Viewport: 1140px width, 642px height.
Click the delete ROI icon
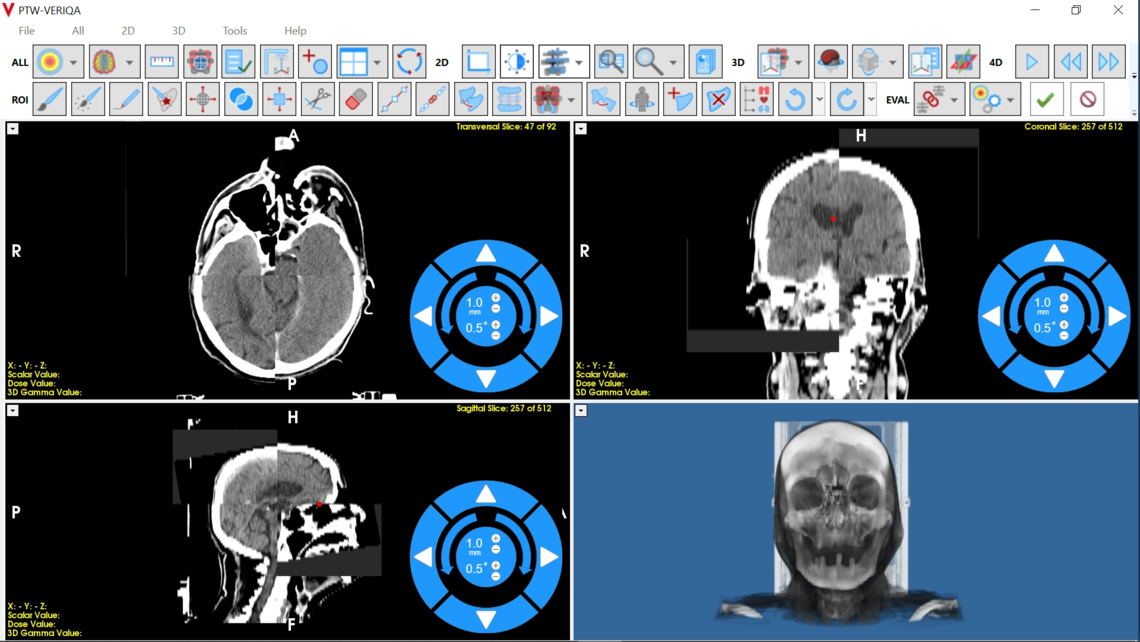coord(719,99)
